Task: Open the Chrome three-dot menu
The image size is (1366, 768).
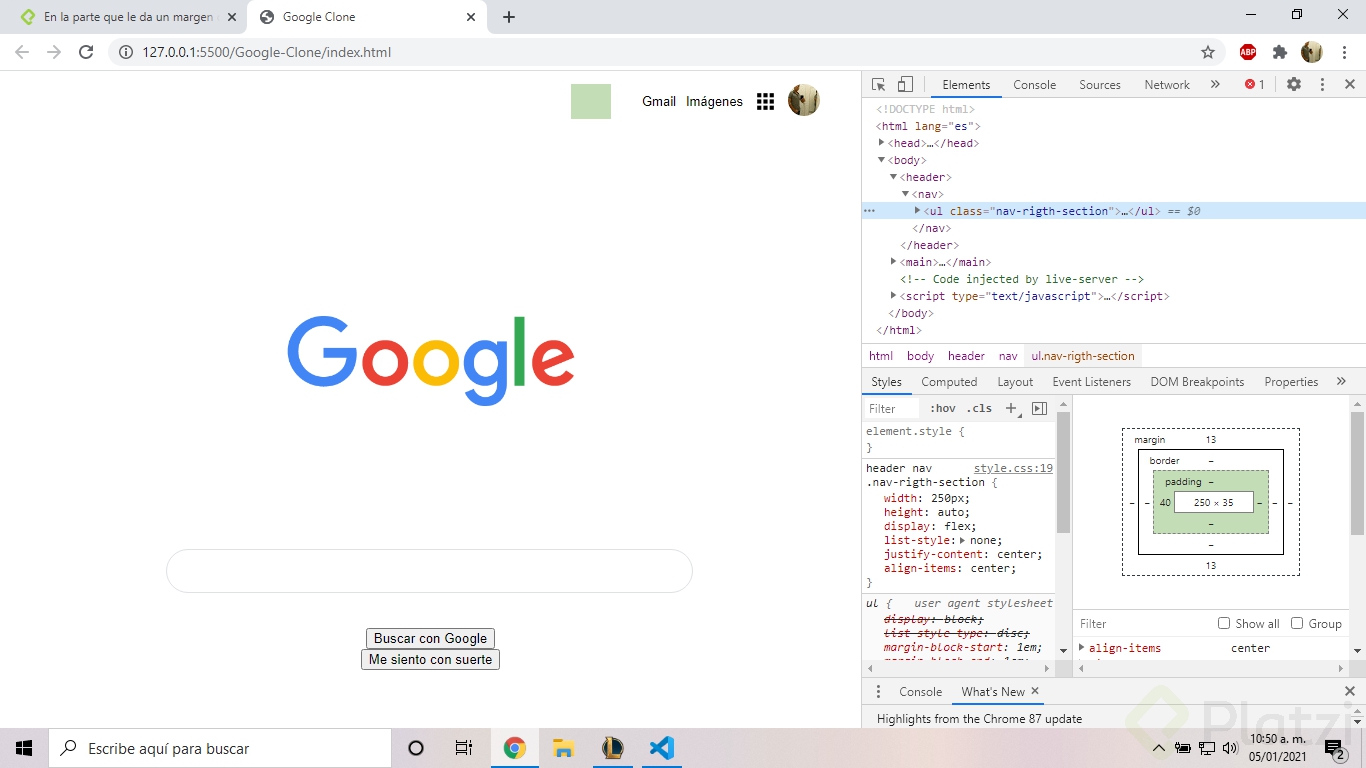Action: tap(1343, 52)
